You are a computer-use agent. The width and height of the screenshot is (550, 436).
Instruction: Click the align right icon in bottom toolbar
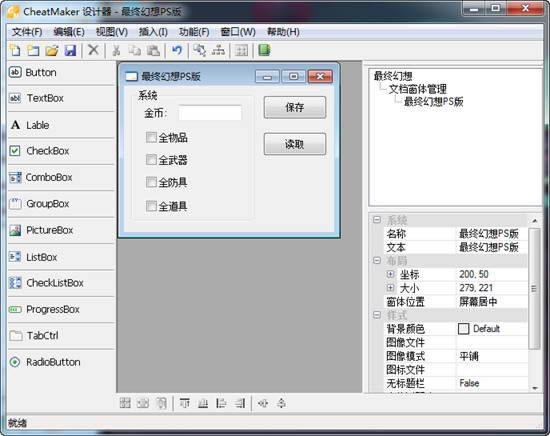click(x=240, y=403)
